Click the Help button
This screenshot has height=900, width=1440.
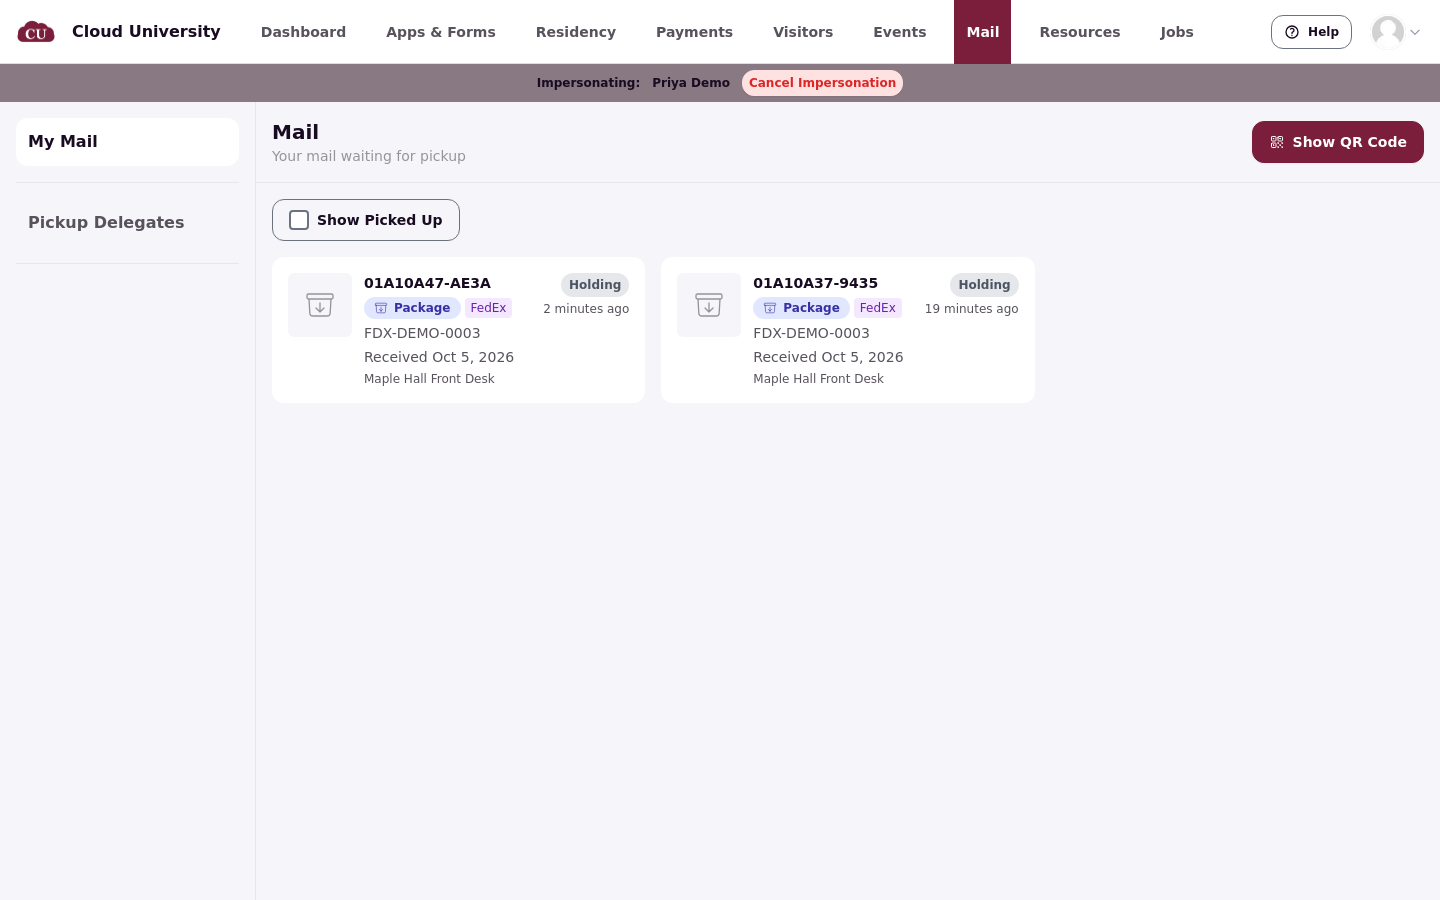pos(1311,32)
